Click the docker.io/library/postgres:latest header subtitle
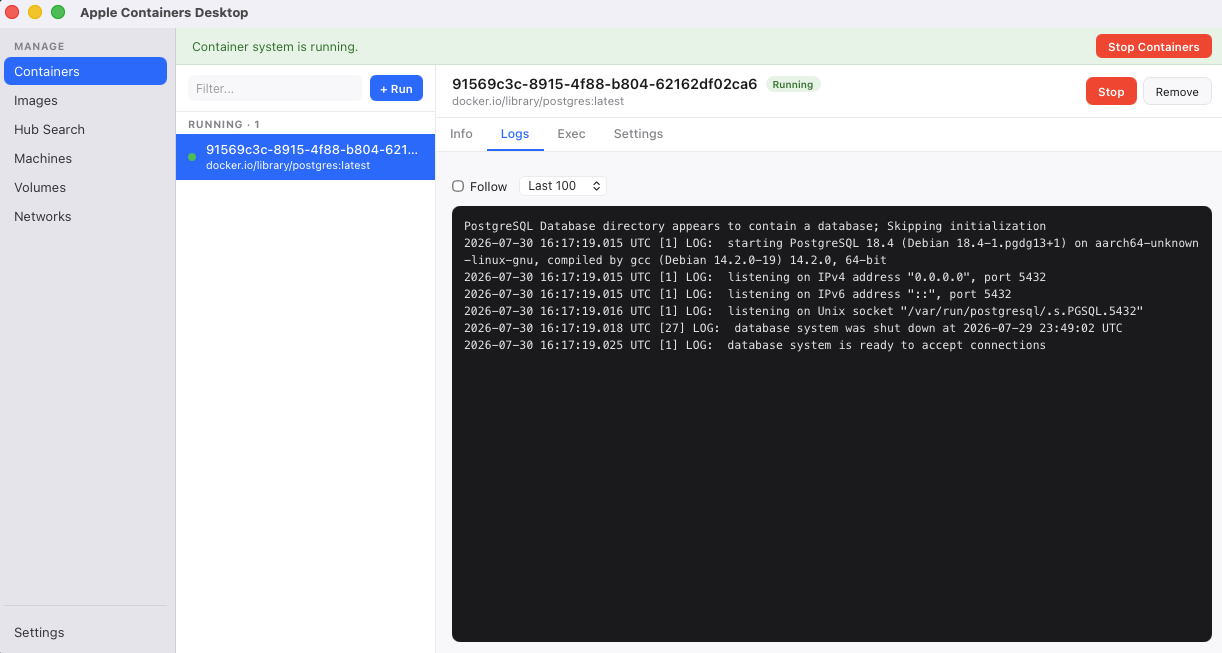This screenshot has width=1222, height=653. 538,102
